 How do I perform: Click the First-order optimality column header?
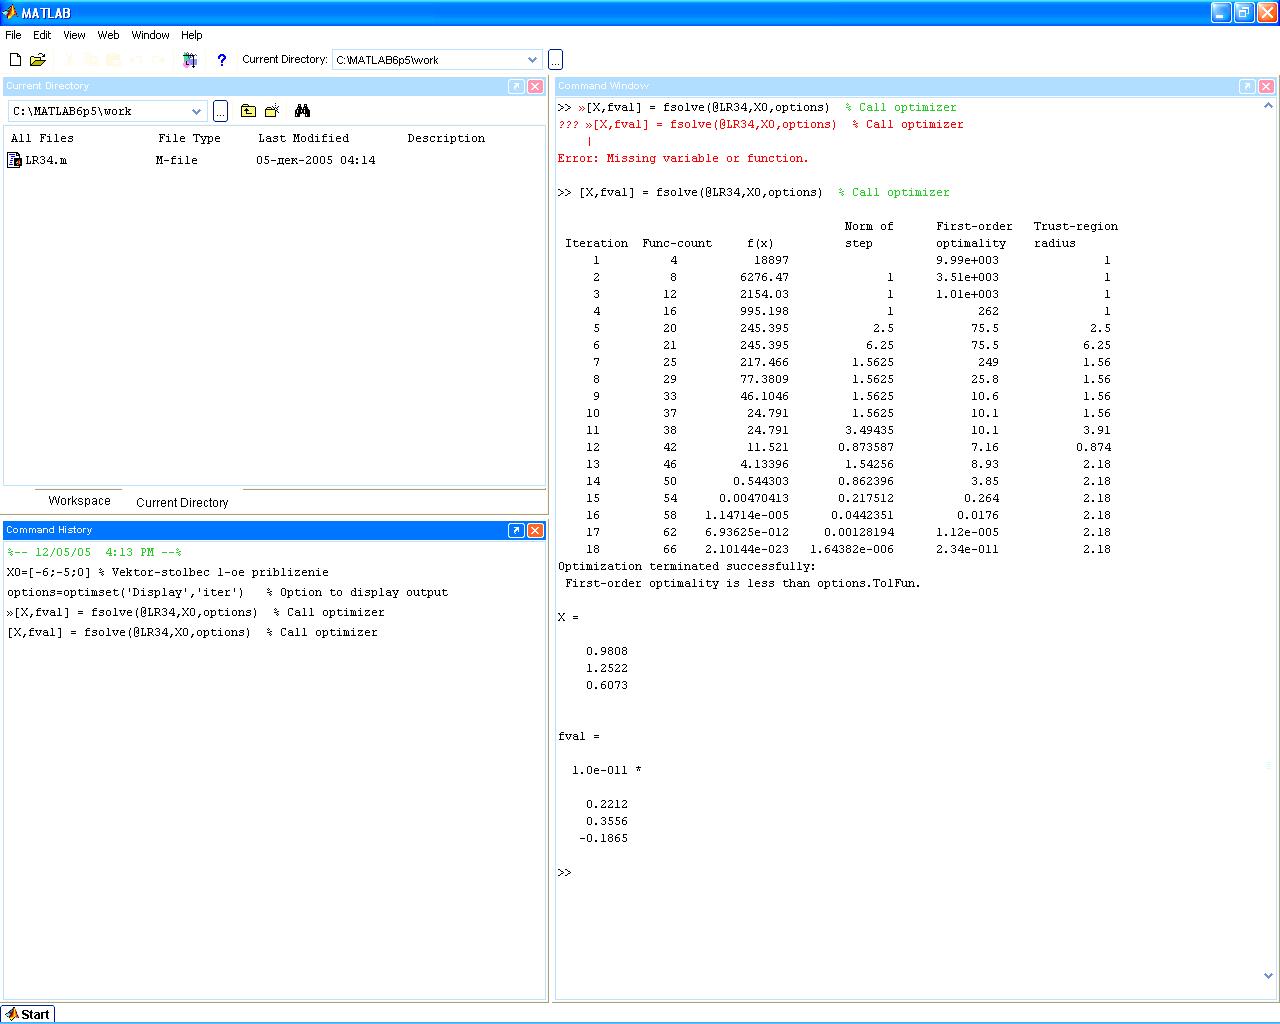coord(974,235)
